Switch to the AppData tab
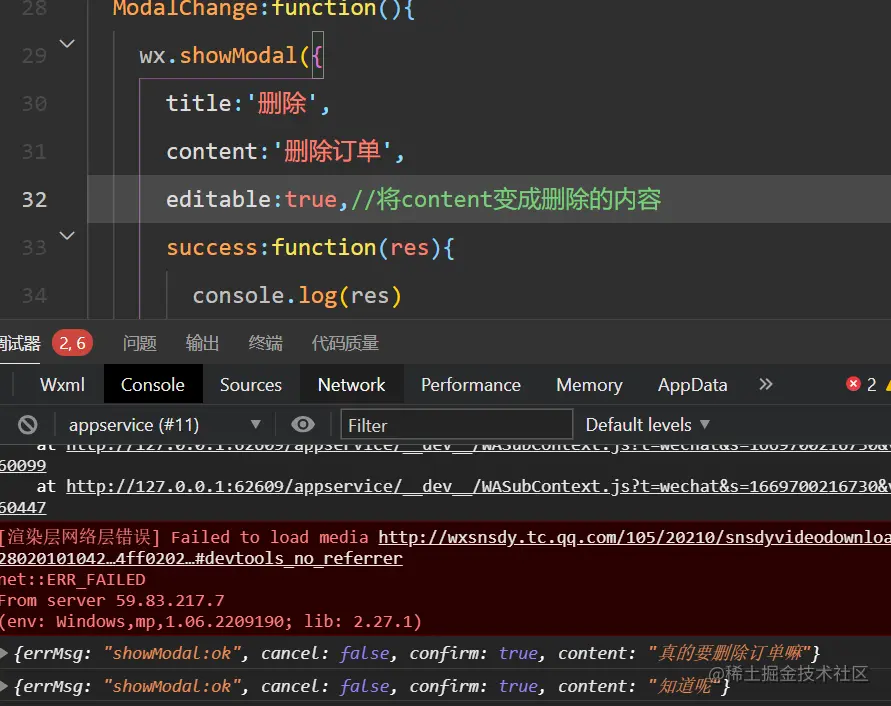Image resolution: width=891 pixels, height=706 pixels. tap(692, 385)
